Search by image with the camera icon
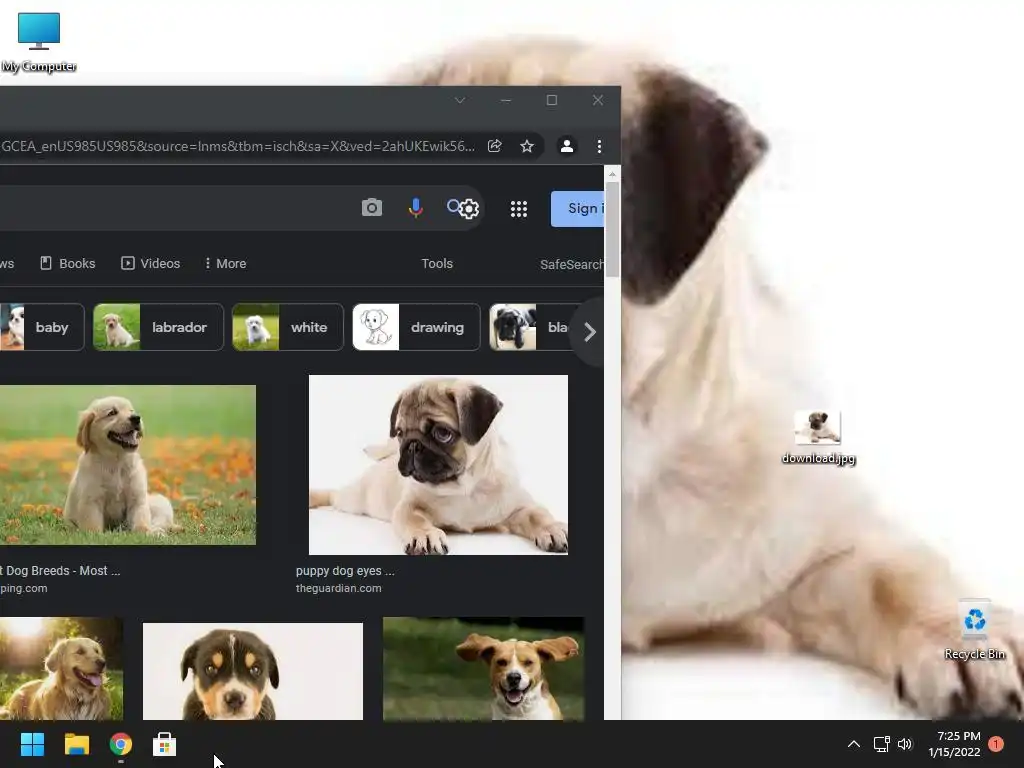The height and width of the screenshot is (768, 1024). tap(372, 208)
